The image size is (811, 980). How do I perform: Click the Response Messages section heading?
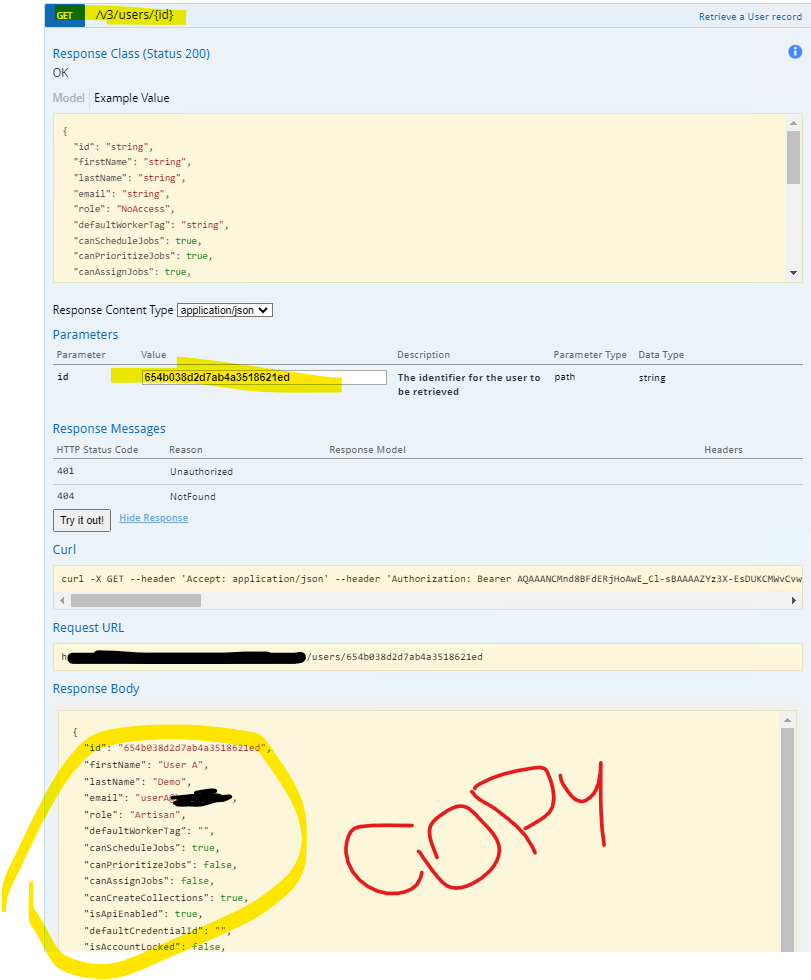coord(108,428)
